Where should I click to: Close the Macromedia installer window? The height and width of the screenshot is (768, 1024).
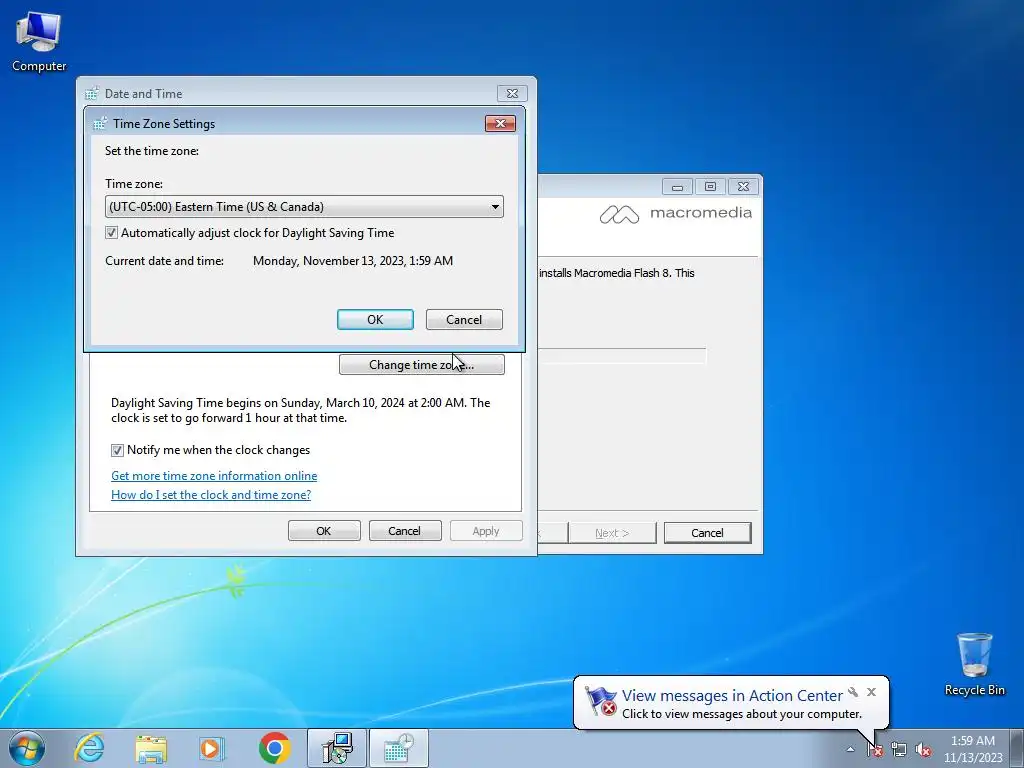pos(743,187)
